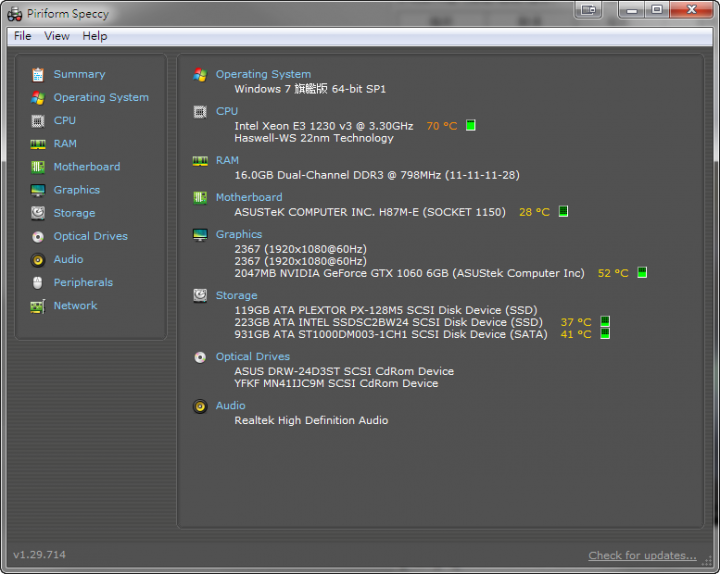
Task: Click the Realtek High Definition Audio text
Action: click(311, 421)
